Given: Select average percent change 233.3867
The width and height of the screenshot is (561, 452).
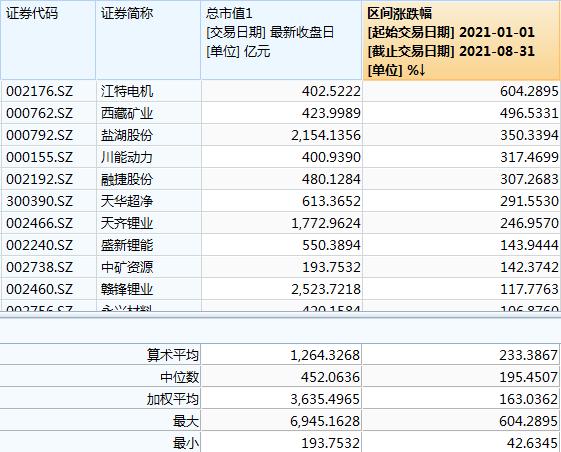Looking at the screenshot, I should 528,355.
